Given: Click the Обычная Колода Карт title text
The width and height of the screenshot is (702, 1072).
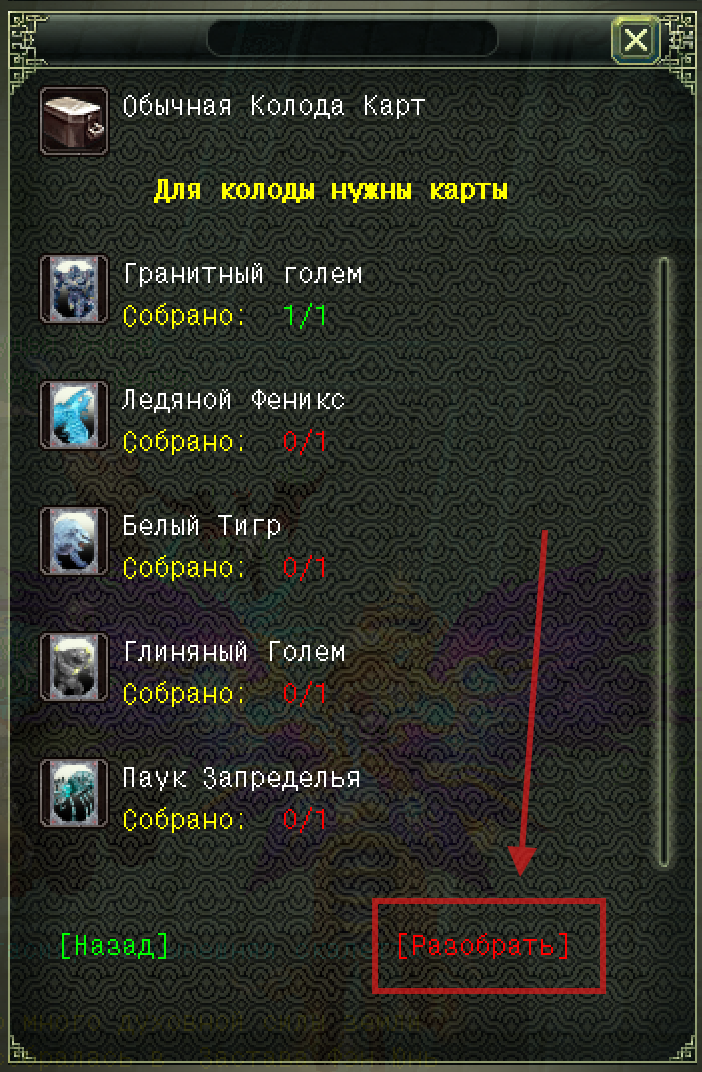Looking at the screenshot, I should click(274, 107).
